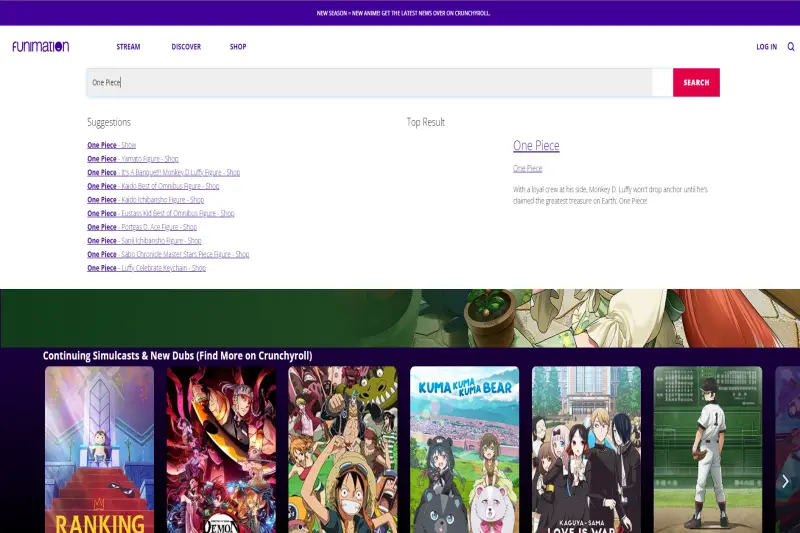800x533 pixels.
Task: Open the baseball anime poster
Action: point(708,449)
